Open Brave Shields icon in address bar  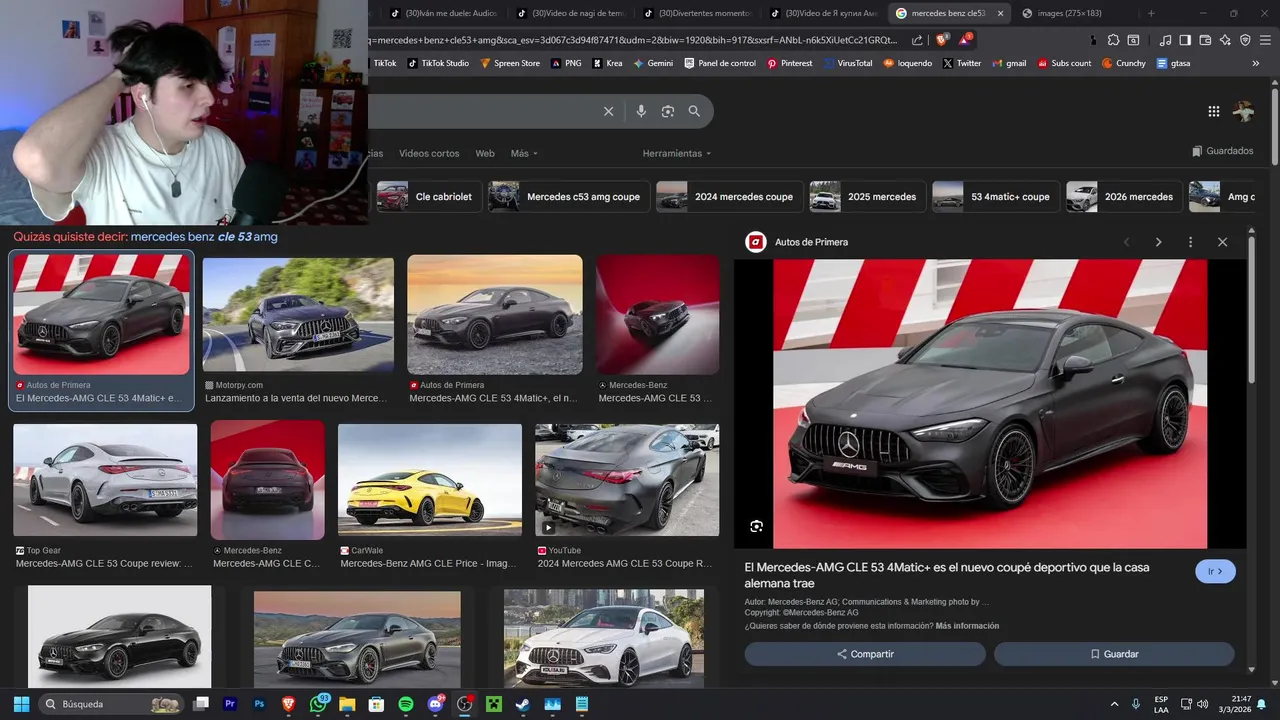[x=942, y=40]
